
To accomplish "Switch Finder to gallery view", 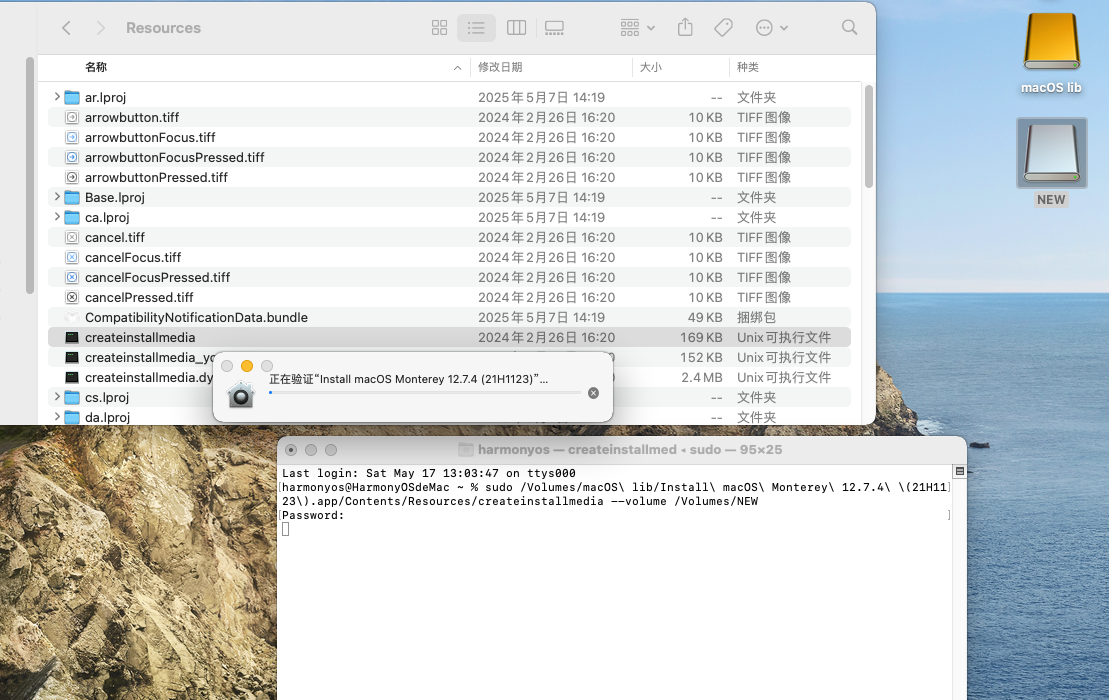I will [x=554, y=28].
